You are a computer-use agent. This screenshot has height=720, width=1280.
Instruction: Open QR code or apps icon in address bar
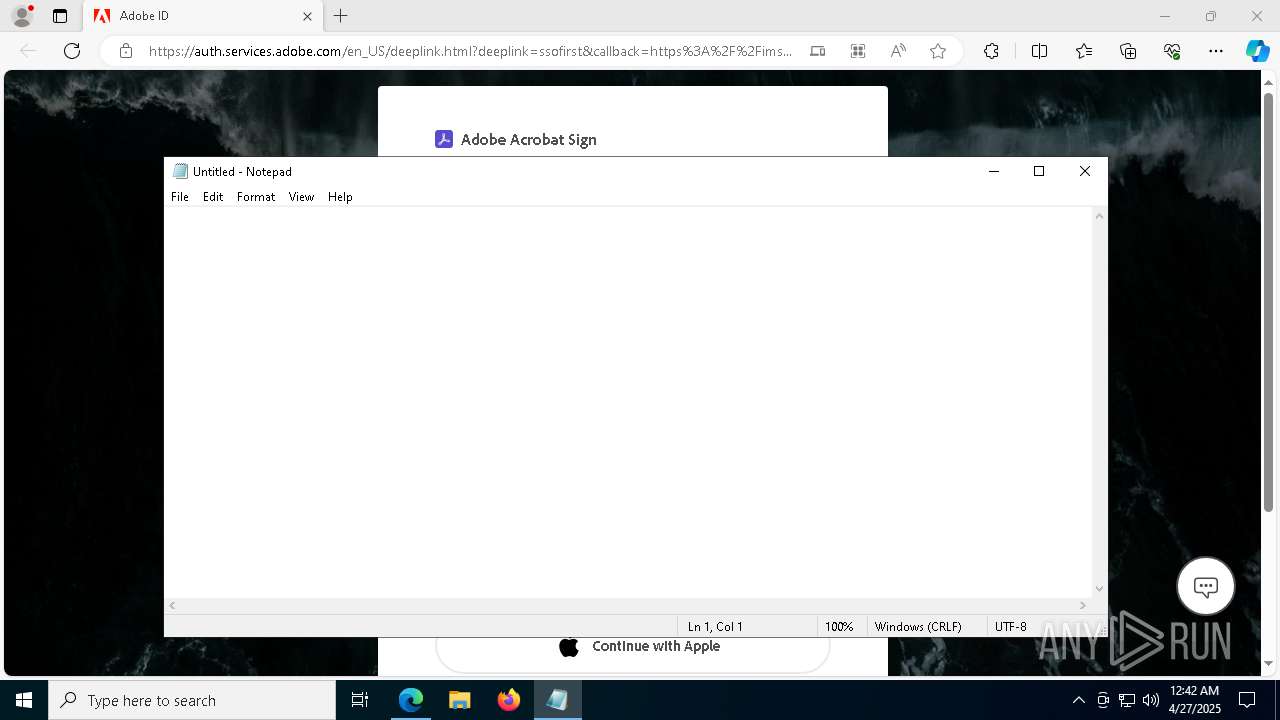click(x=858, y=51)
